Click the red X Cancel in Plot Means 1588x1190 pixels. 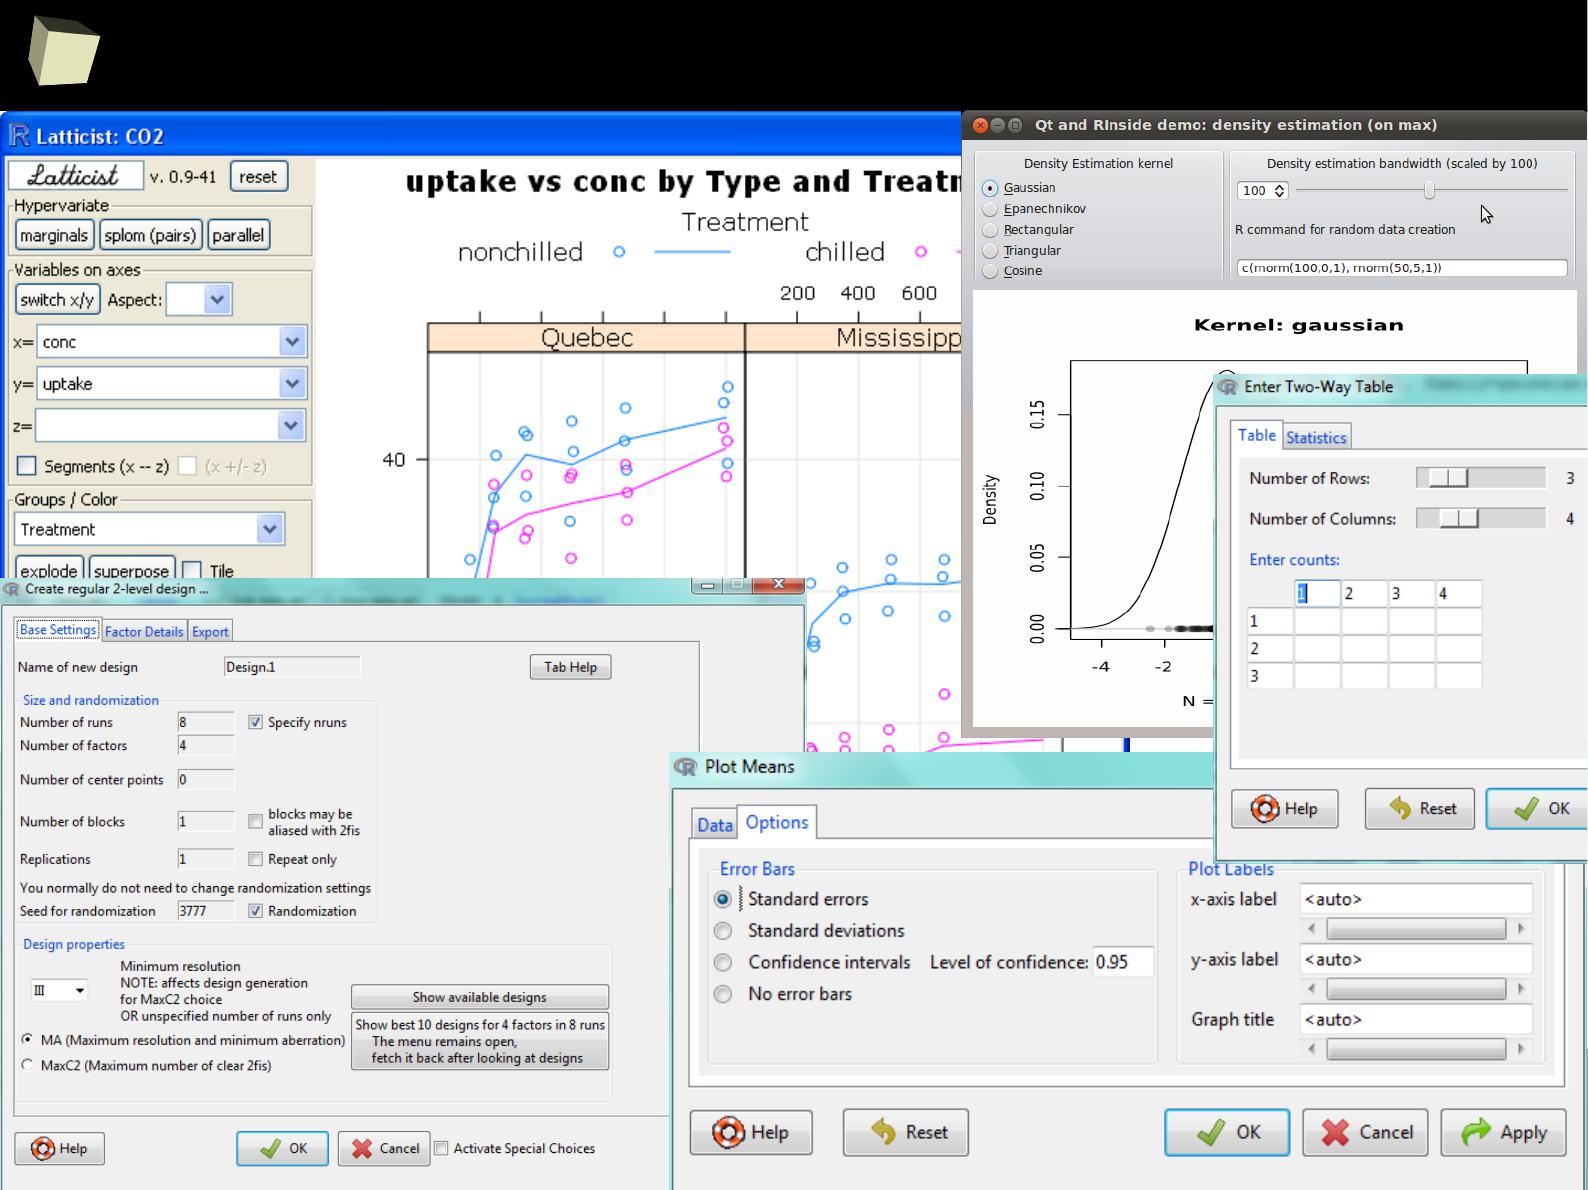click(x=1365, y=1132)
